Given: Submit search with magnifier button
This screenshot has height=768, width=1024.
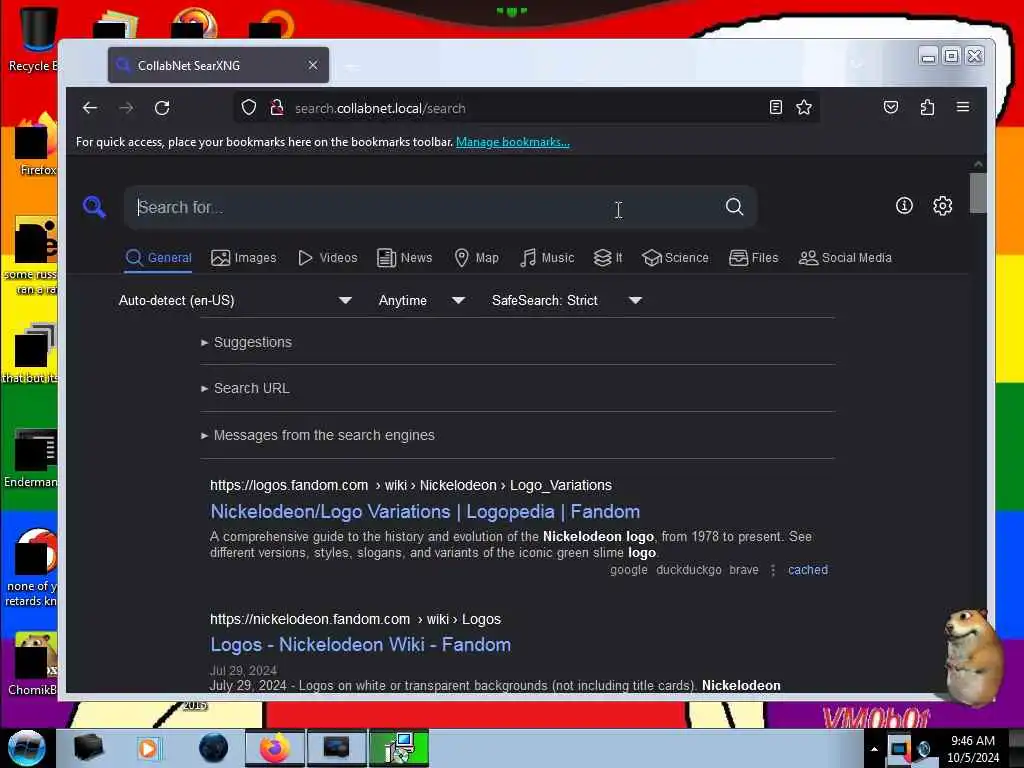Looking at the screenshot, I should (x=735, y=207).
